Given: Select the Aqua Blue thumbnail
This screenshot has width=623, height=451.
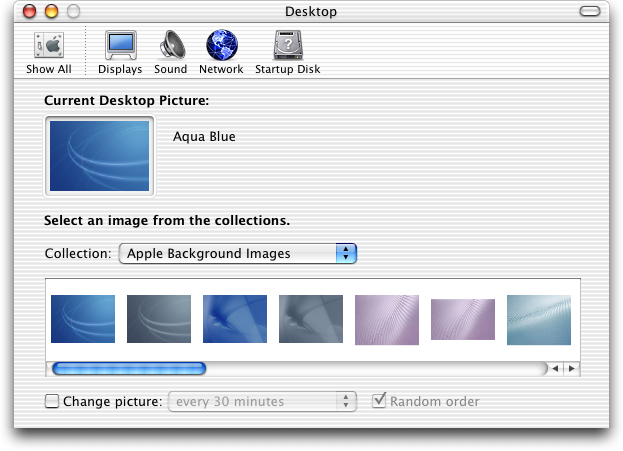Looking at the screenshot, I should pyautogui.click(x=83, y=319).
